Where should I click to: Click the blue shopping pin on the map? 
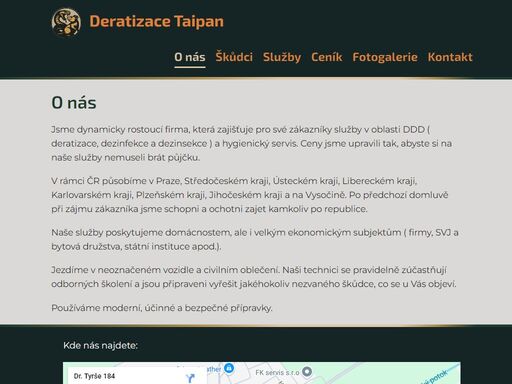tap(229, 368)
